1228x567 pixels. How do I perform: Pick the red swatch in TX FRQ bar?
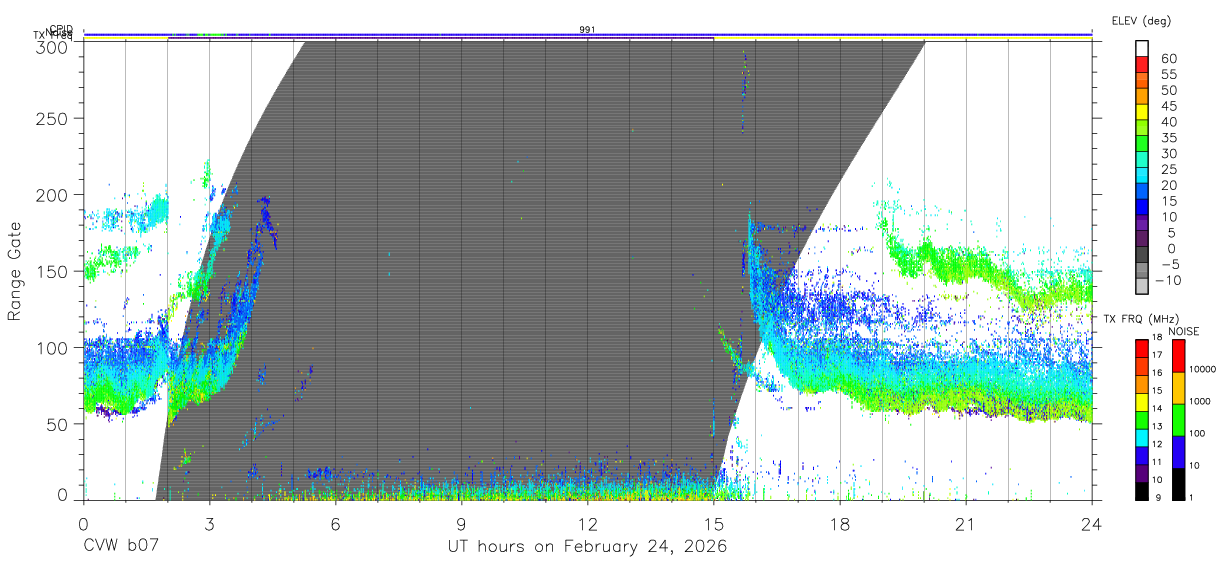click(1142, 348)
